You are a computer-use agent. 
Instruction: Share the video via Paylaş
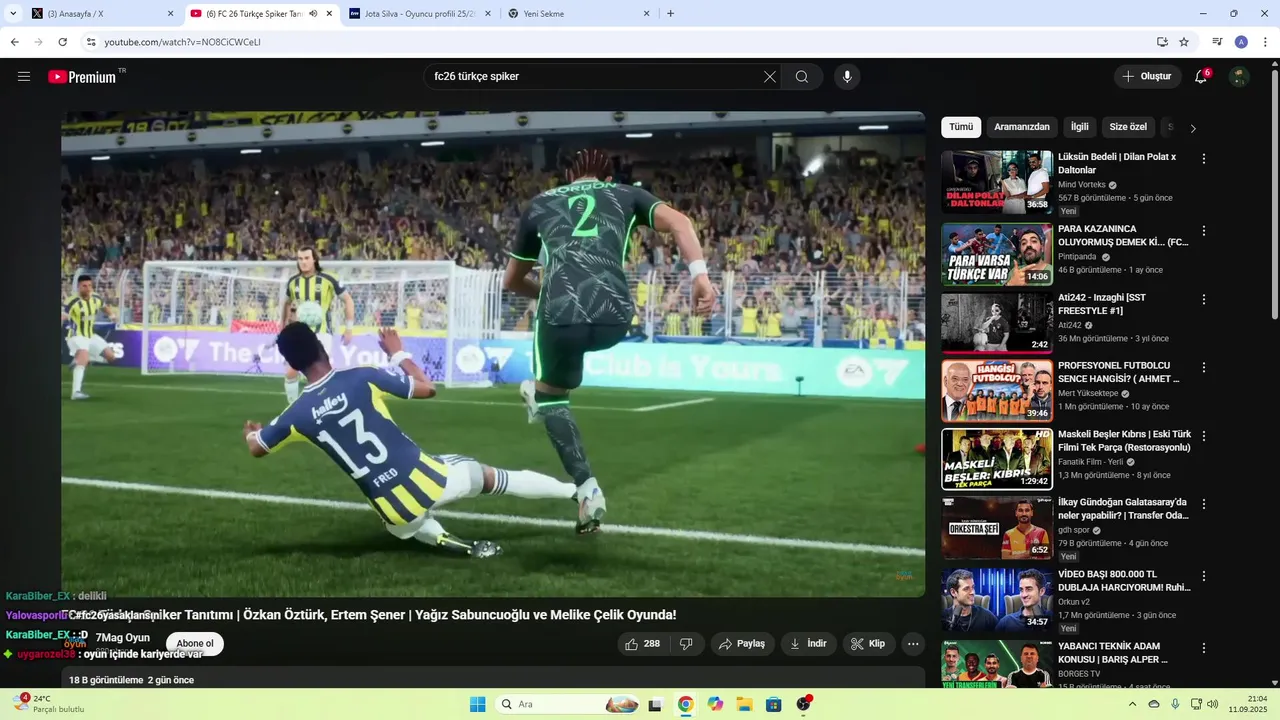(x=742, y=644)
